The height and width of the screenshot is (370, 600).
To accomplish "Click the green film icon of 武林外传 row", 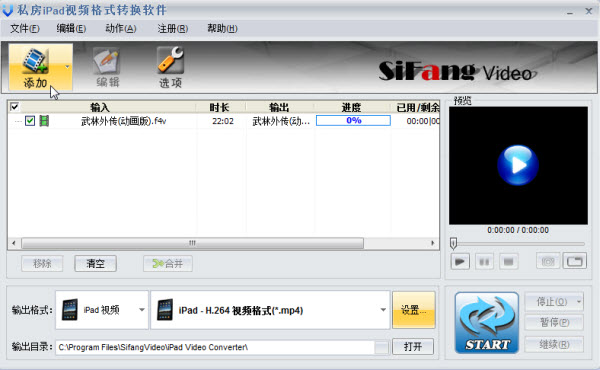I will [44, 121].
